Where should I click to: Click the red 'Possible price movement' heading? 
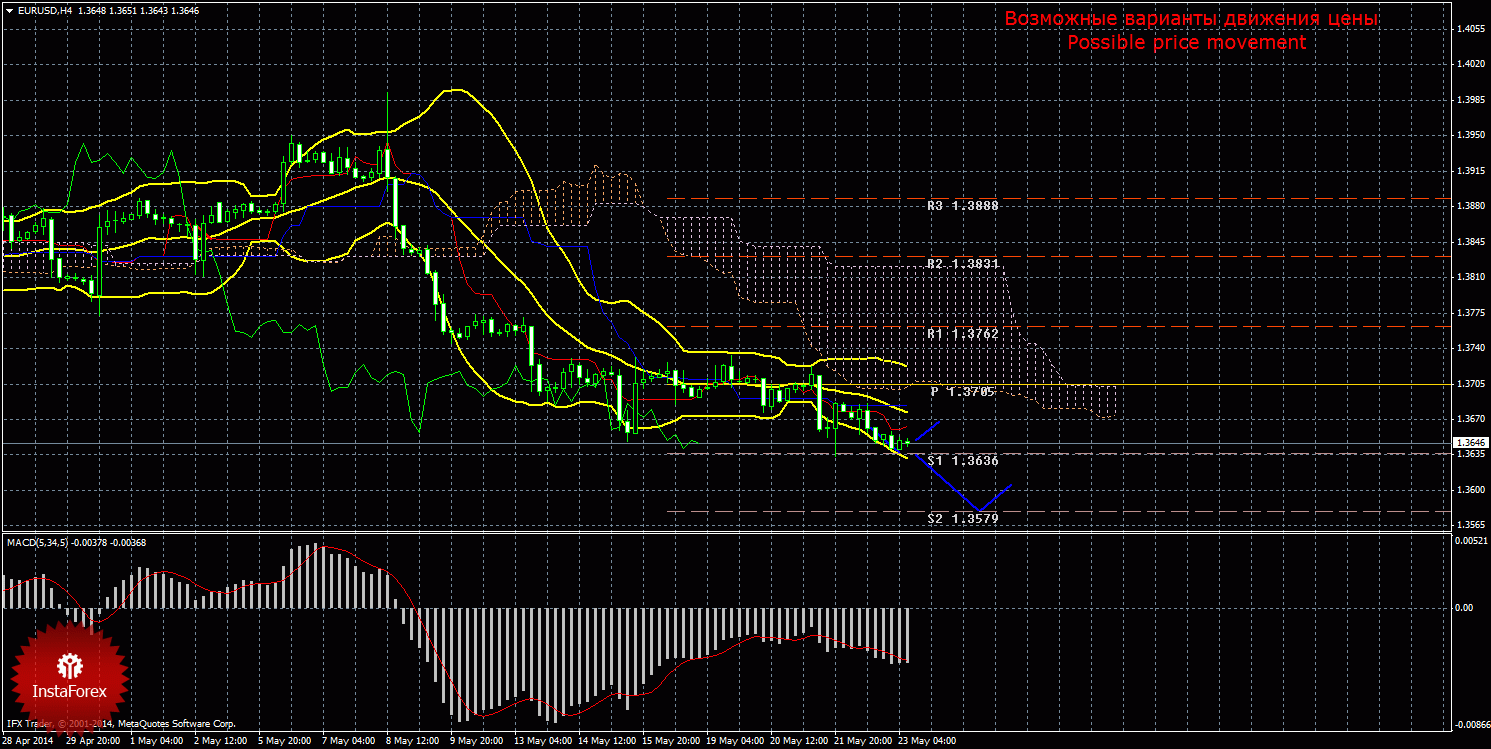1185,43
